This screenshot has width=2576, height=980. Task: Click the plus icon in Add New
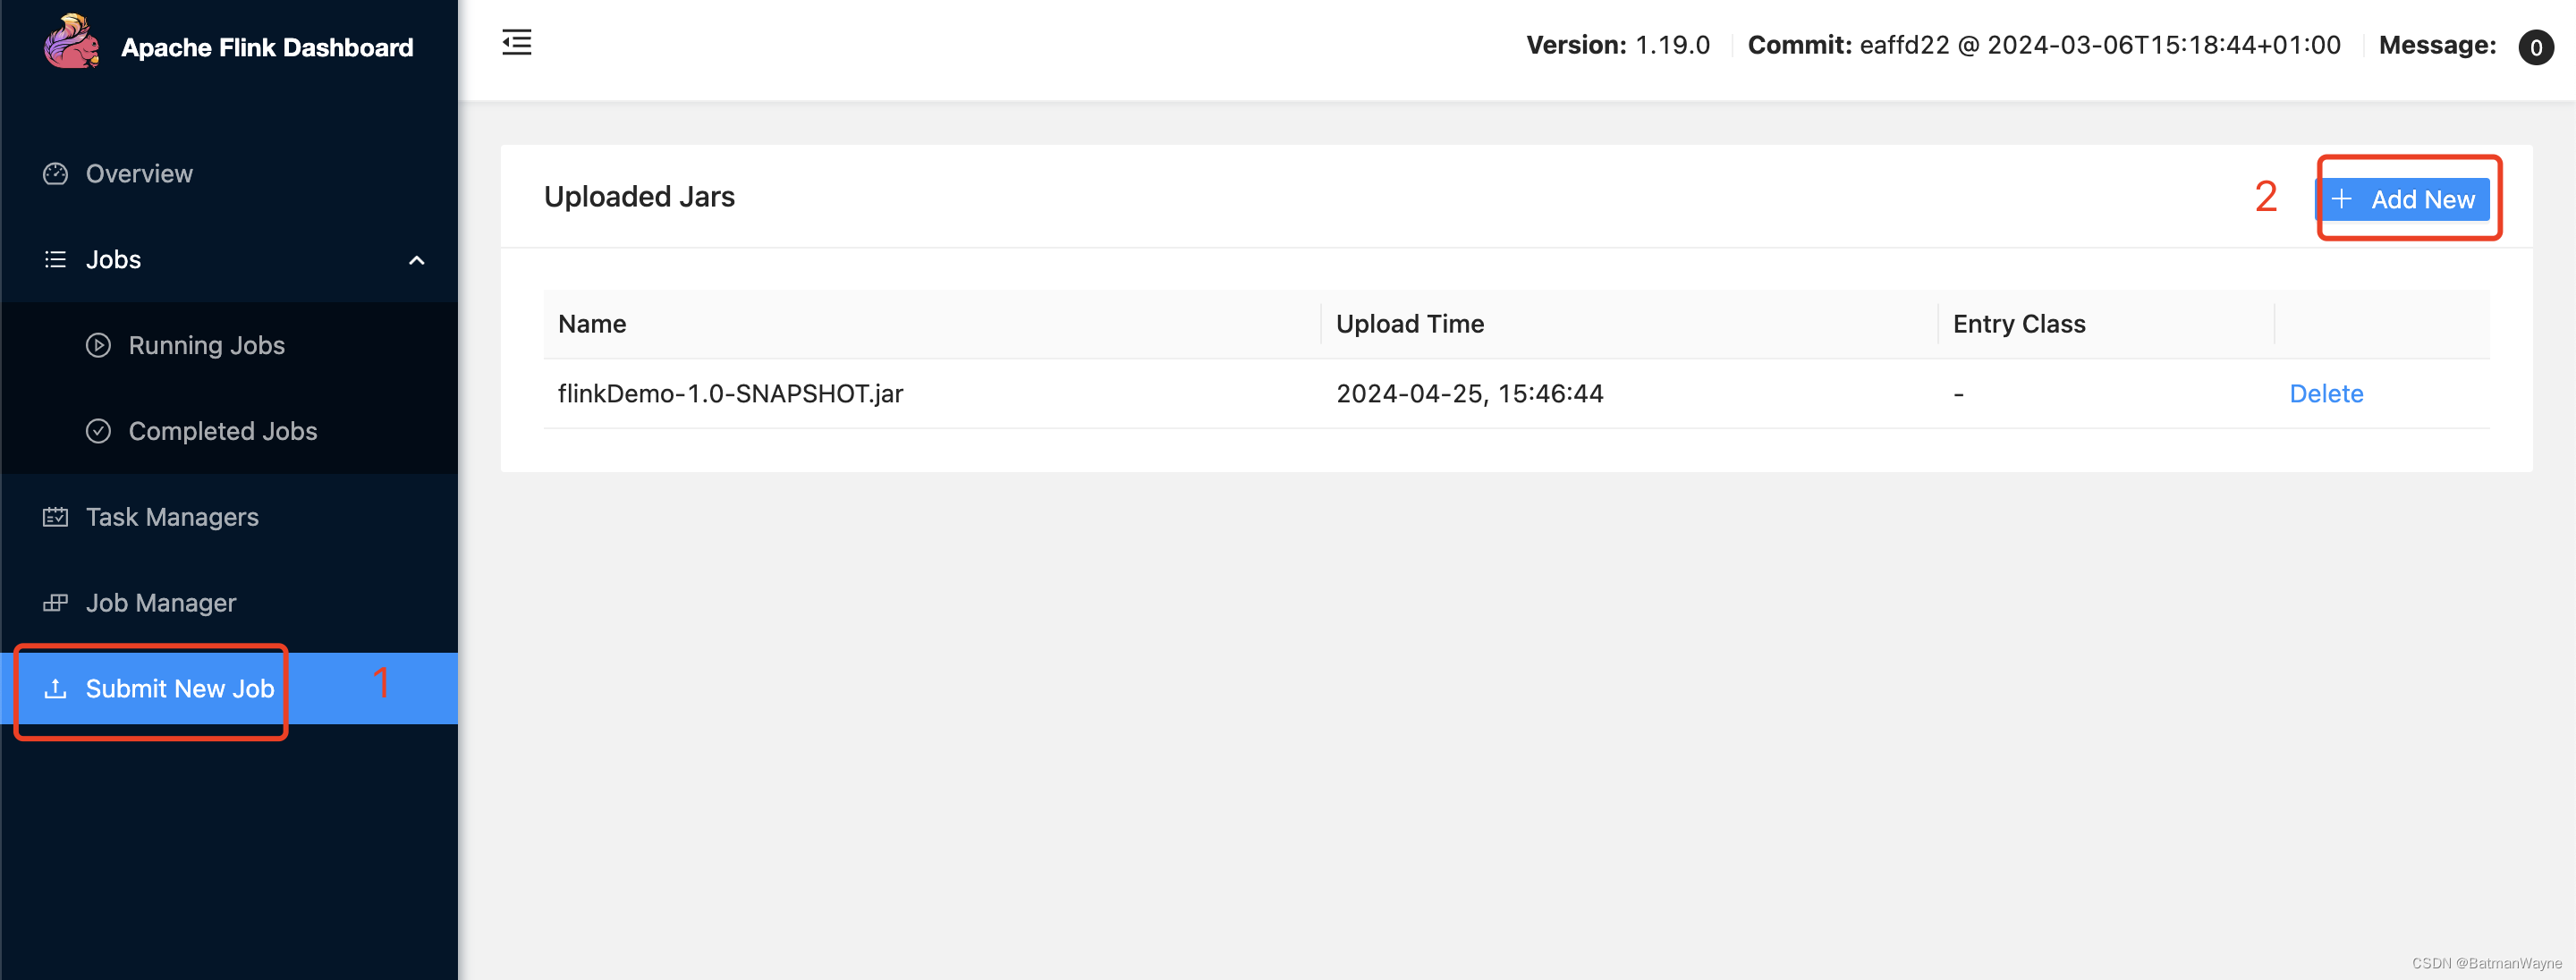click(x=2341, y=199)
